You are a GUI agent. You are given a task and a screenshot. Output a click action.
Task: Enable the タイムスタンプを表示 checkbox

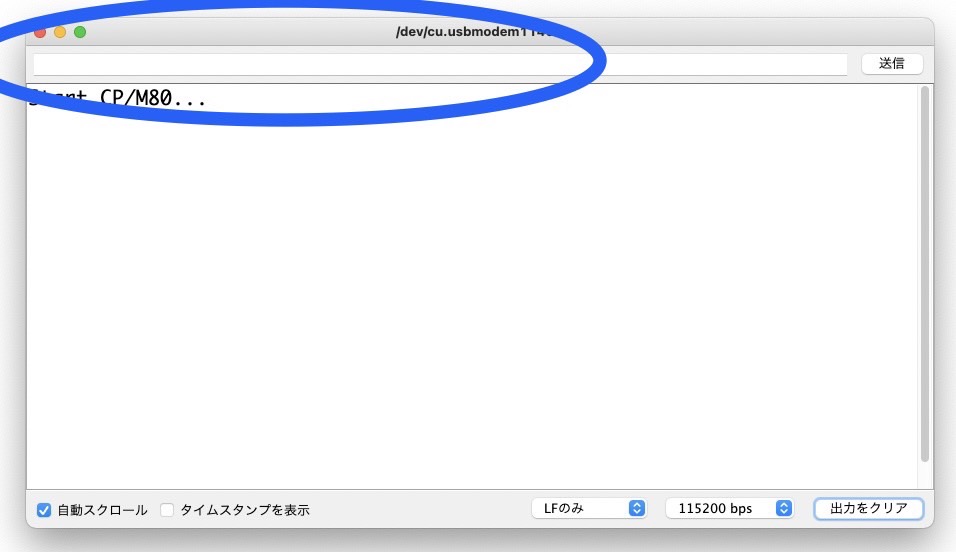click(167, 510)
